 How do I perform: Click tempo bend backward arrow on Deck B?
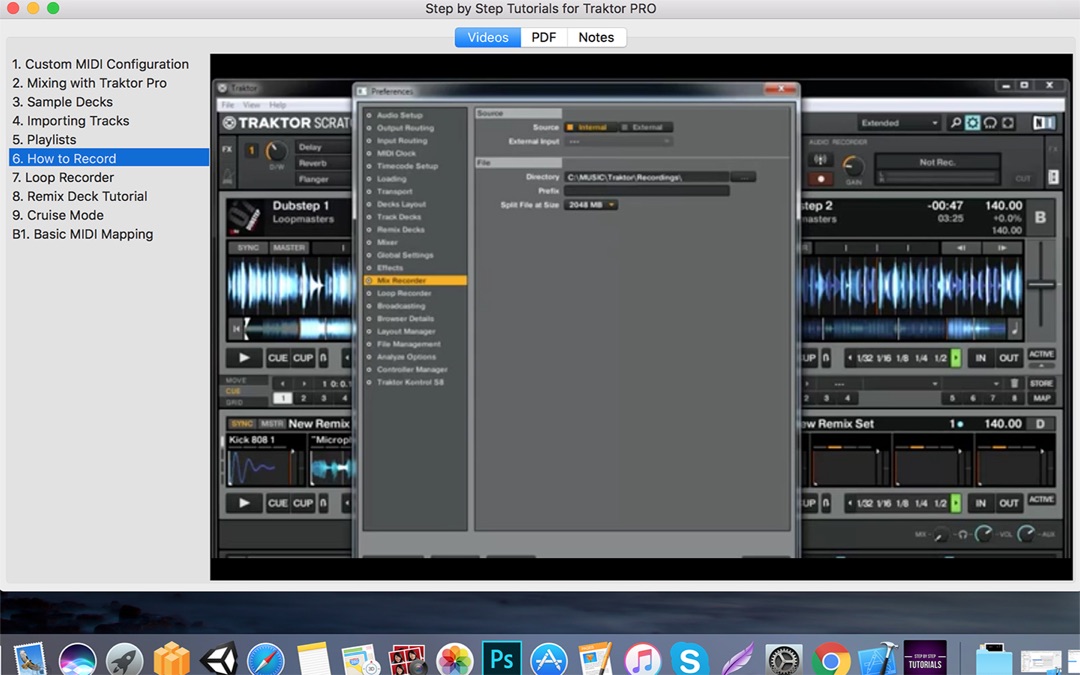tap(961, 247)
